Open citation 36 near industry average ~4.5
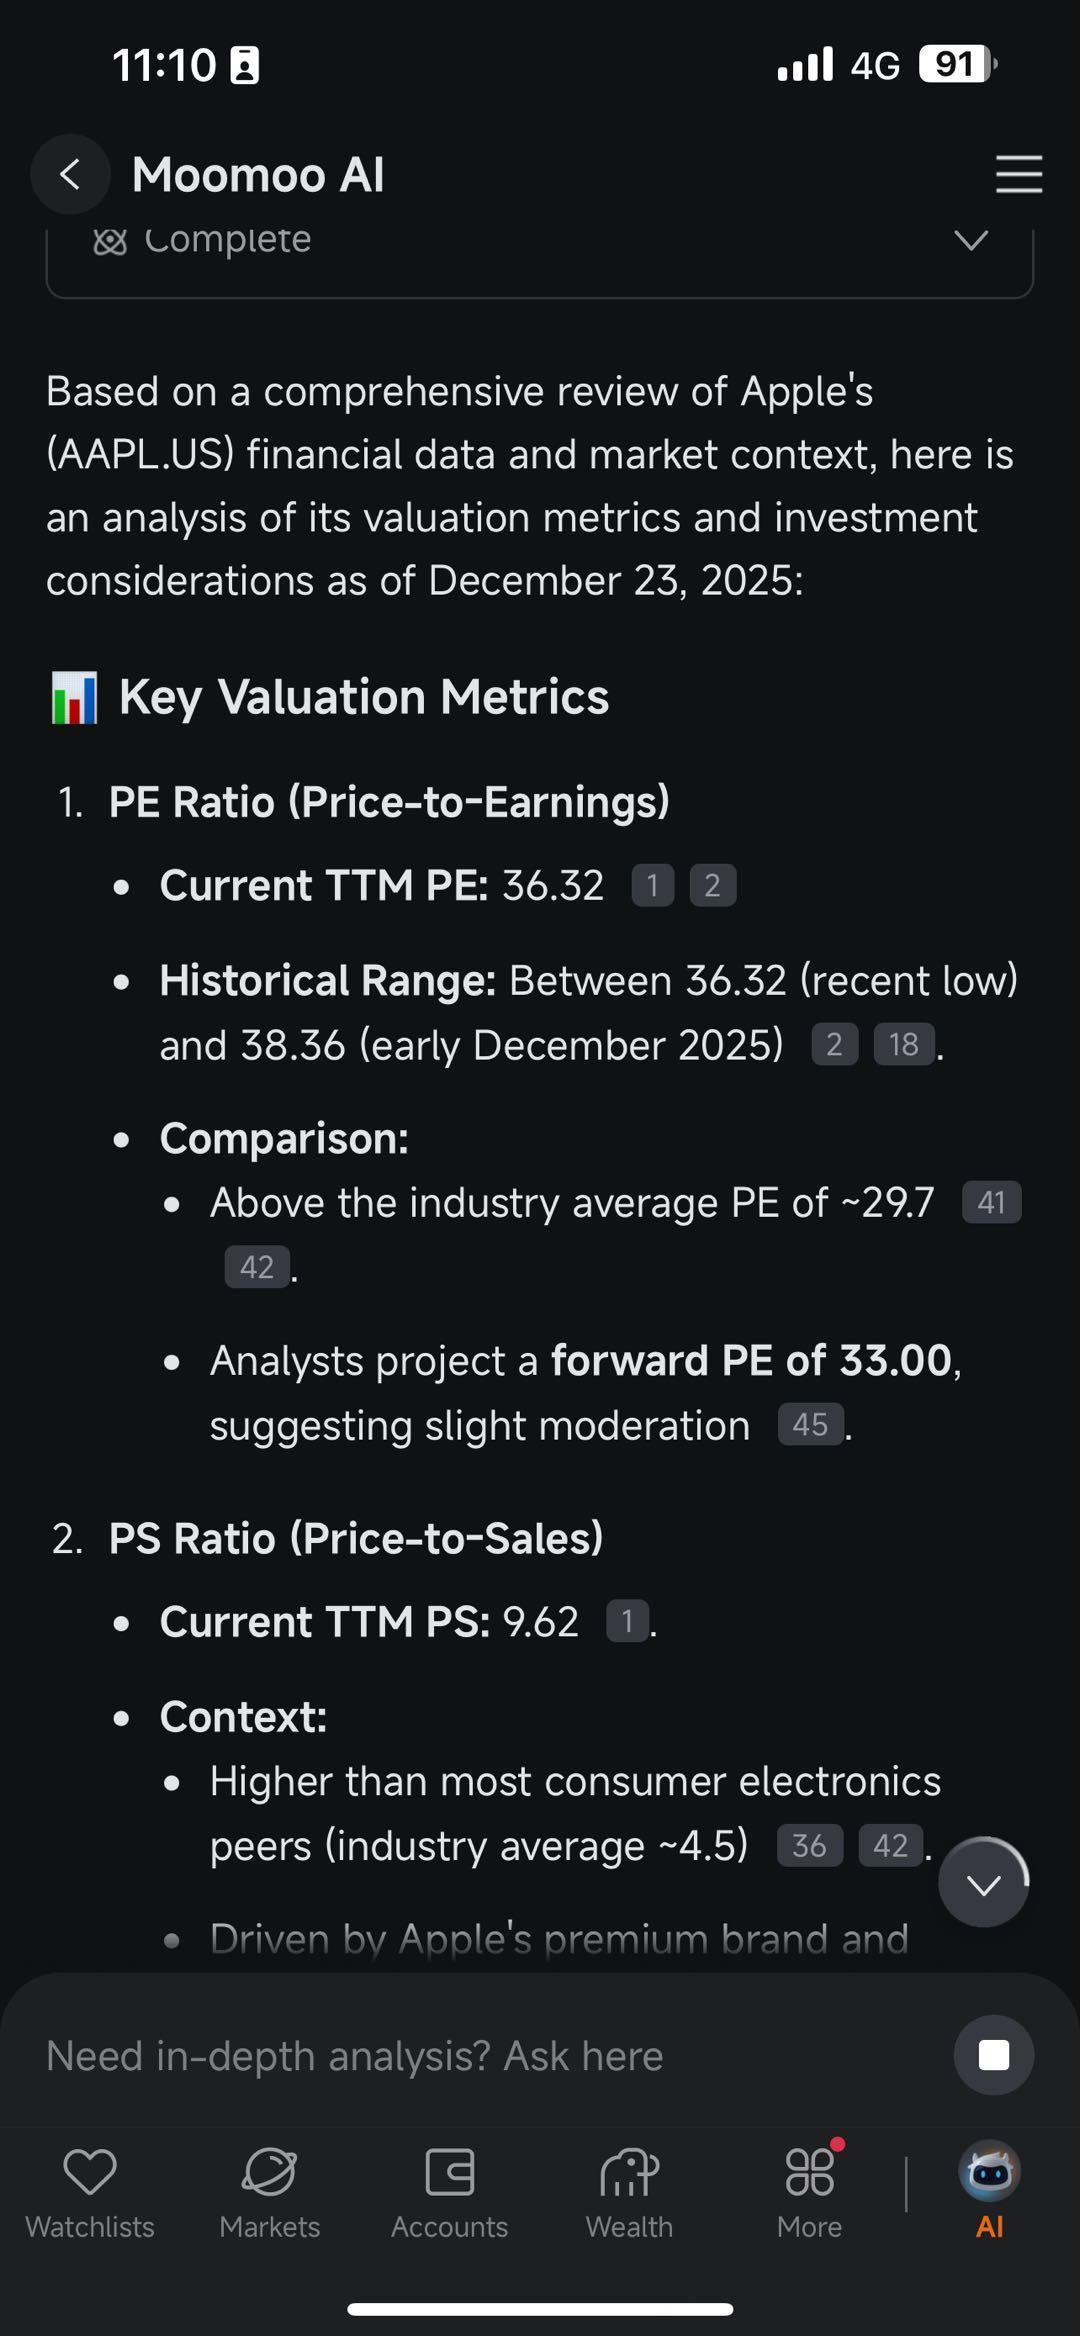 tap(809, 1845)
